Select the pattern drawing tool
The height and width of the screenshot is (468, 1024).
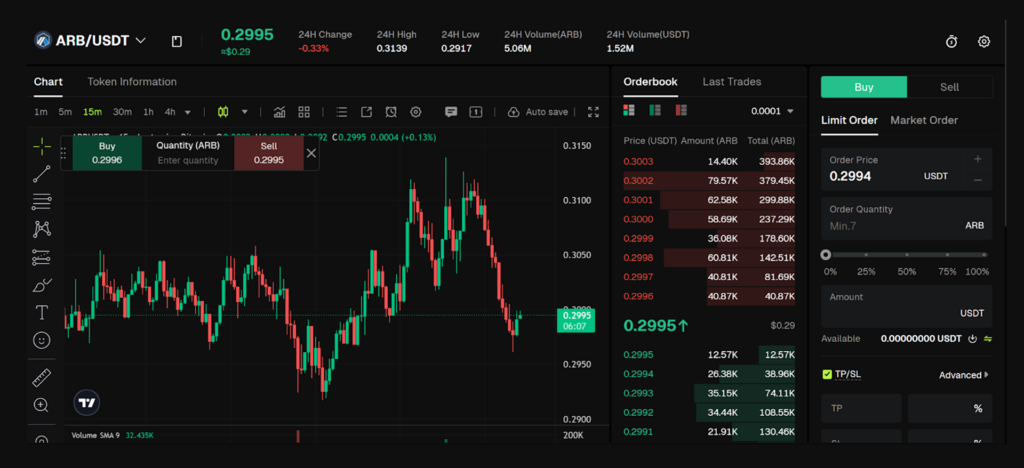point(42,229)
